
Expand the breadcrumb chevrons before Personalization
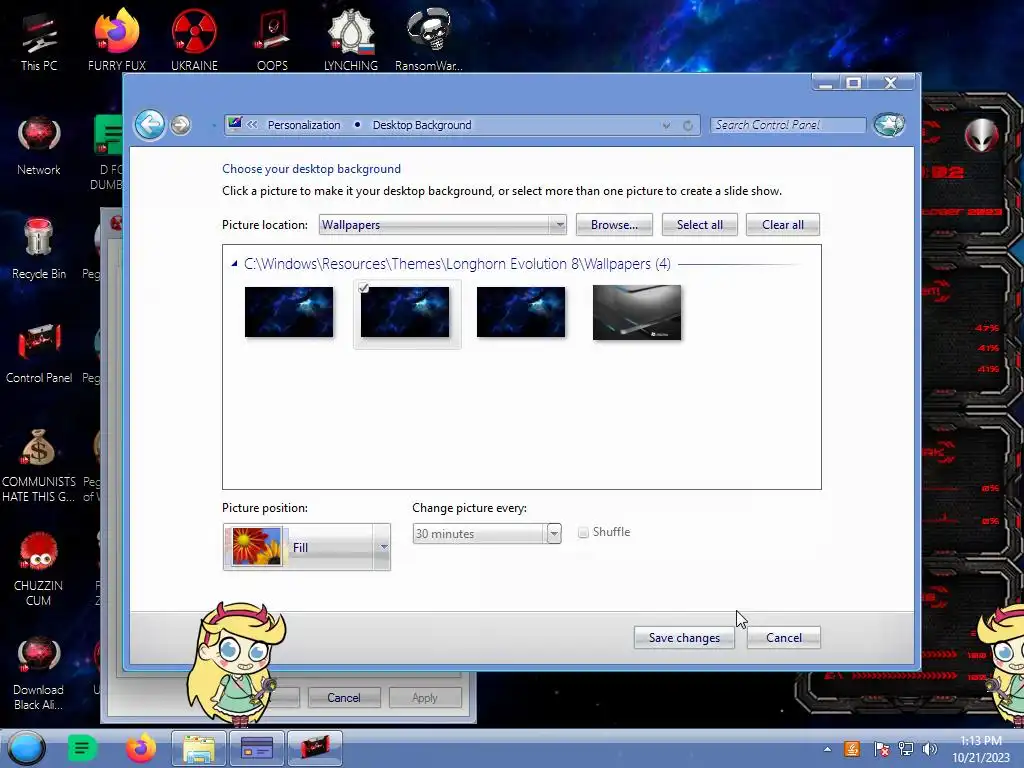(x=252, y=125)
